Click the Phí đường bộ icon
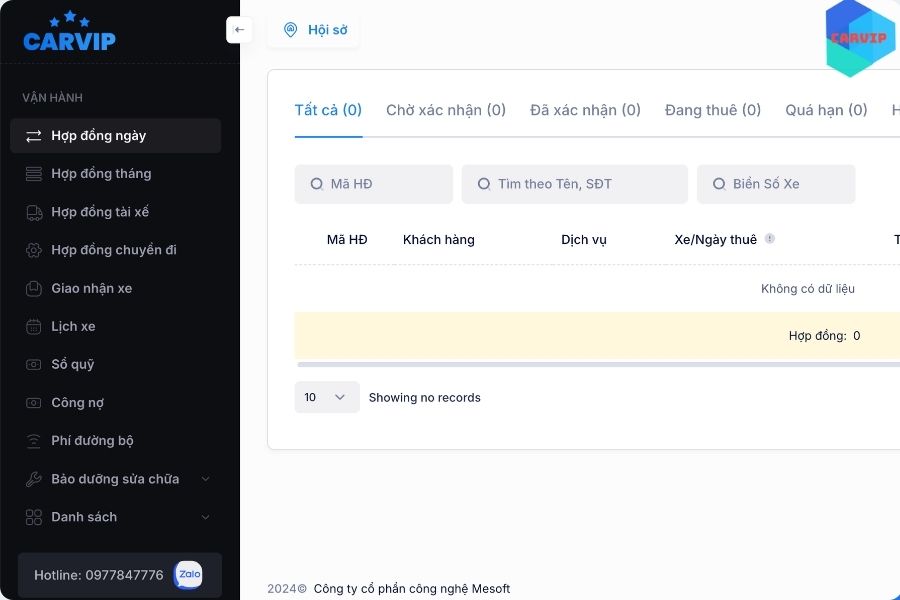This screenshot has height=600, width=900. (34, 441)
